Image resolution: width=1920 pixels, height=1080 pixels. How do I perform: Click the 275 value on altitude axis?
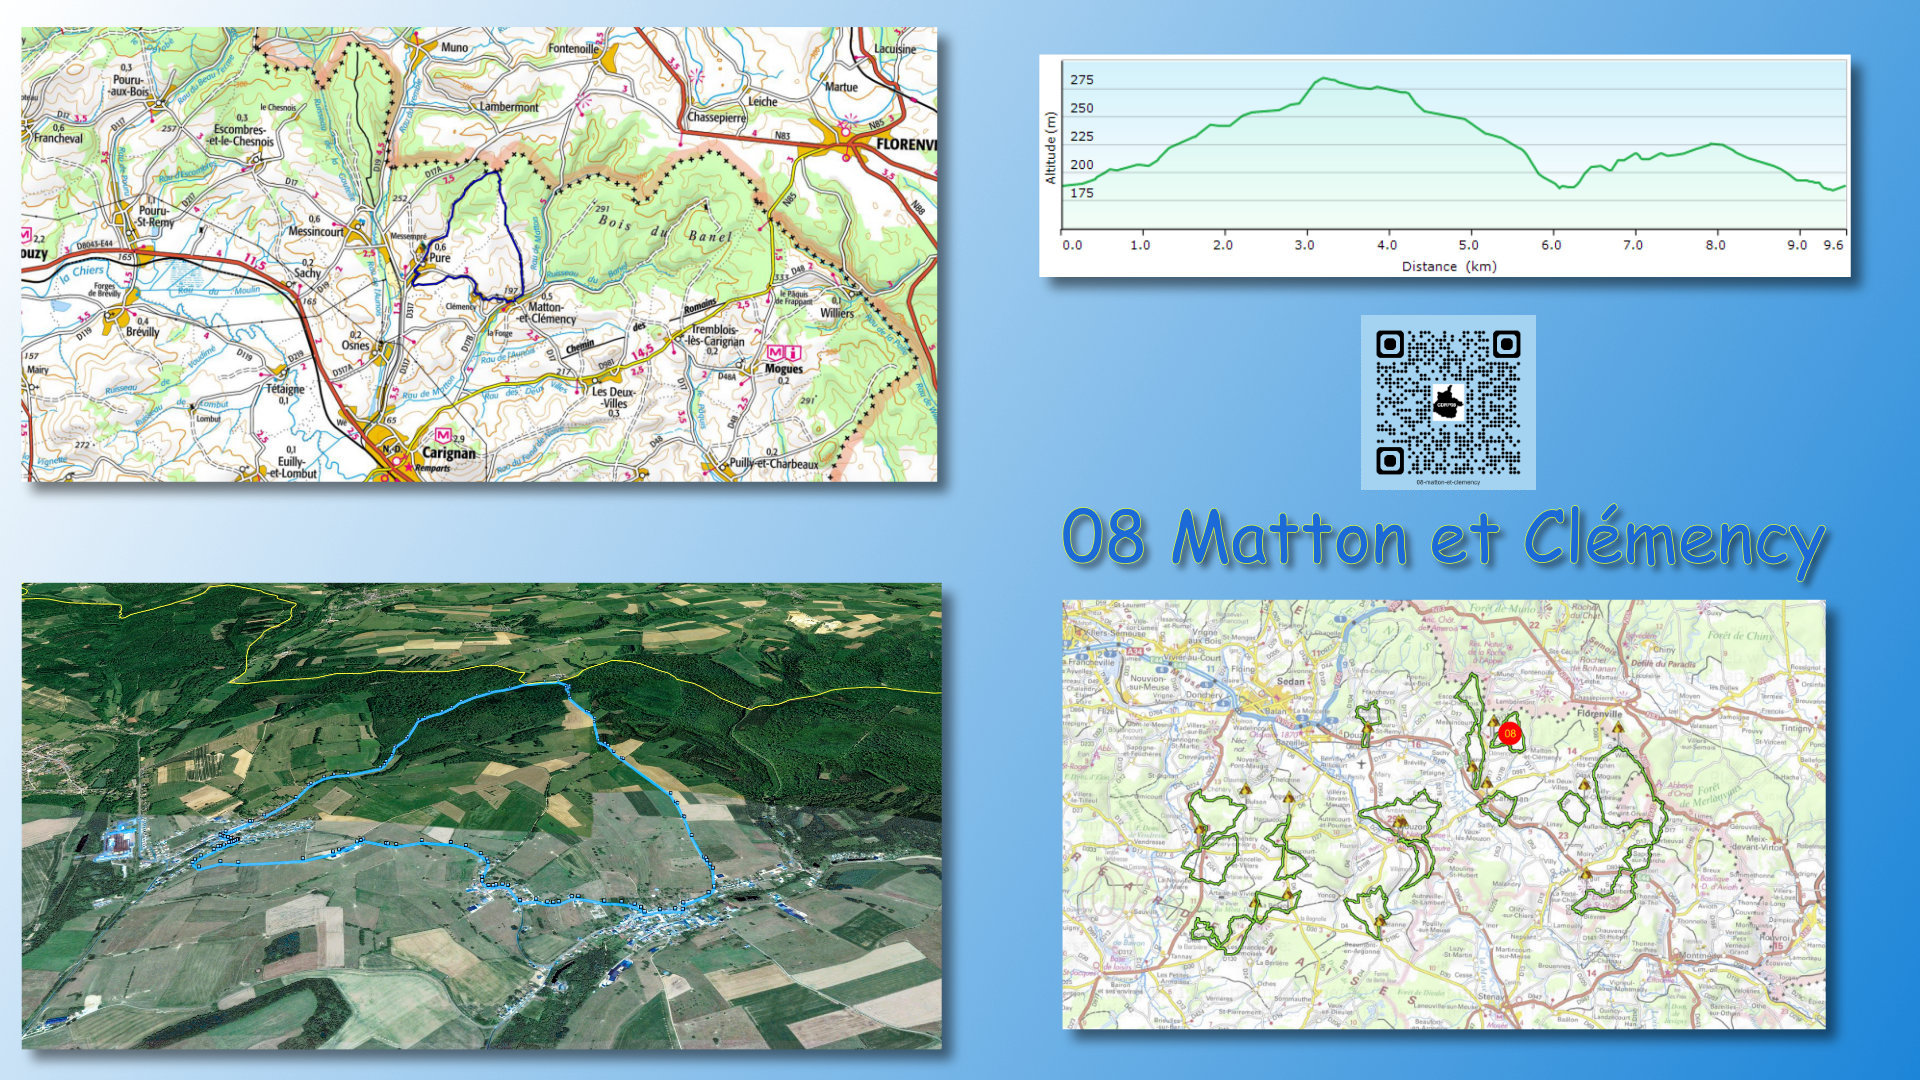1081,80
